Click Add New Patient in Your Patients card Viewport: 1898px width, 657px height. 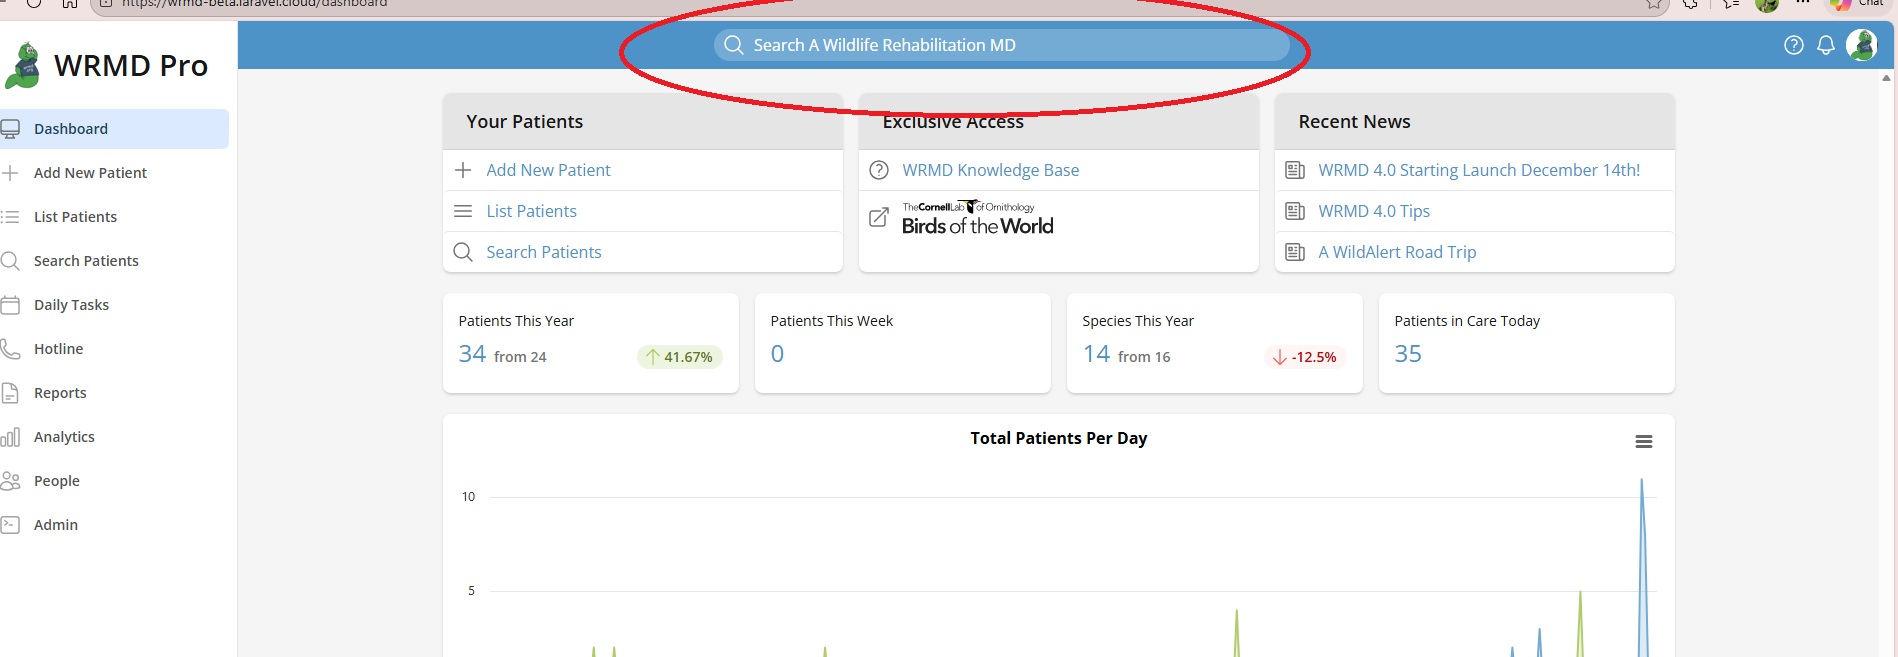[548, 170]
